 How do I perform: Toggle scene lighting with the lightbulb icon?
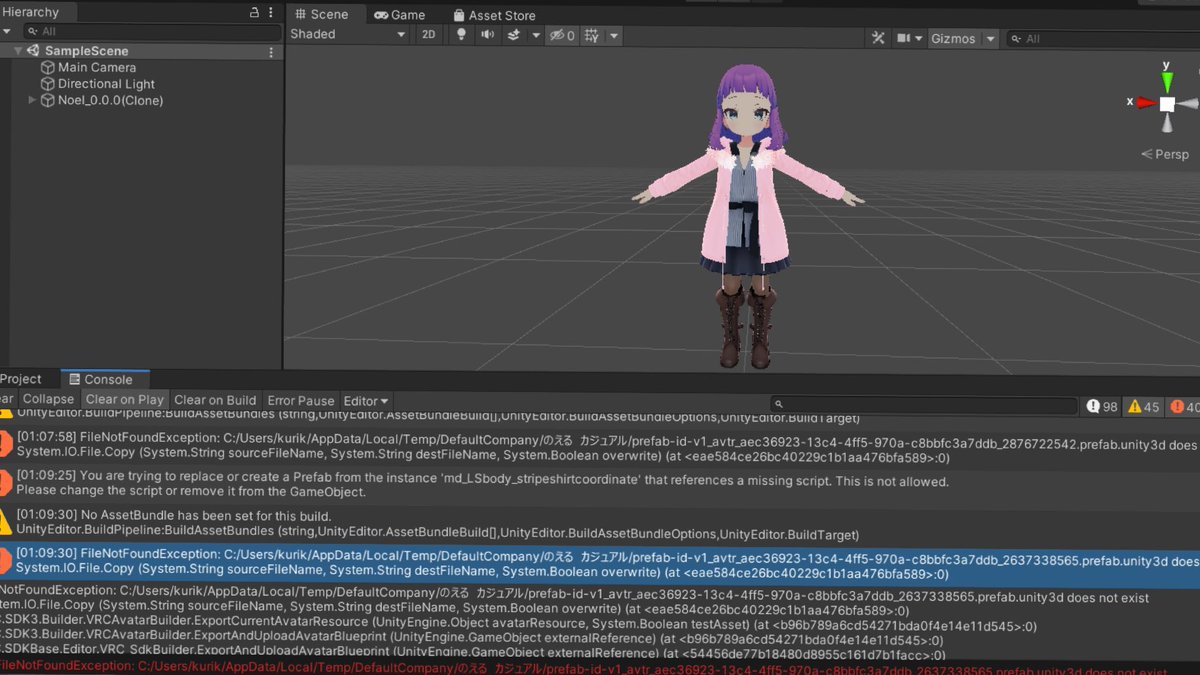coord(461,35)
